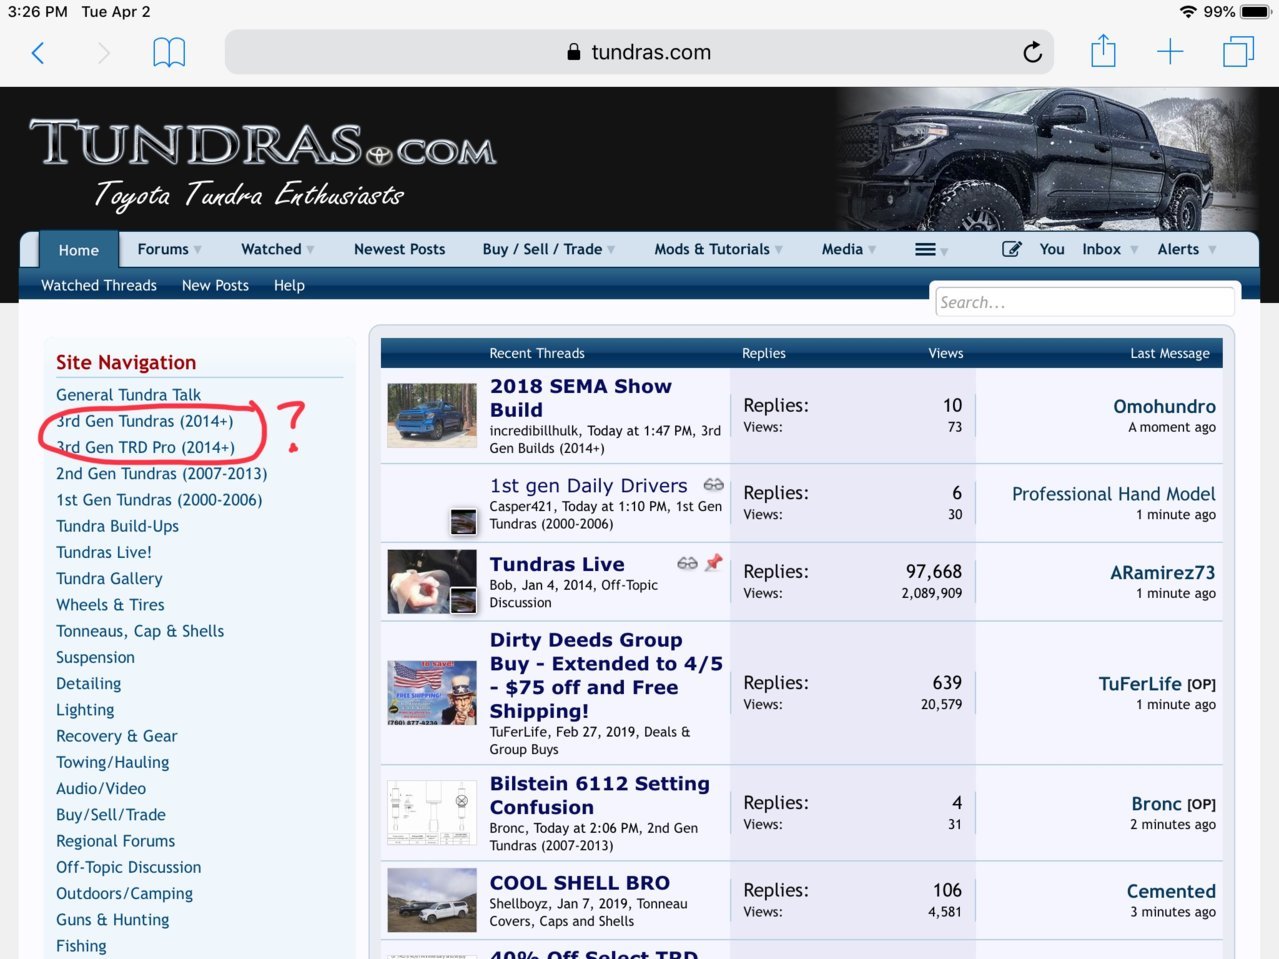Click the compose new post pencil icon

(x=1012, y=249)
